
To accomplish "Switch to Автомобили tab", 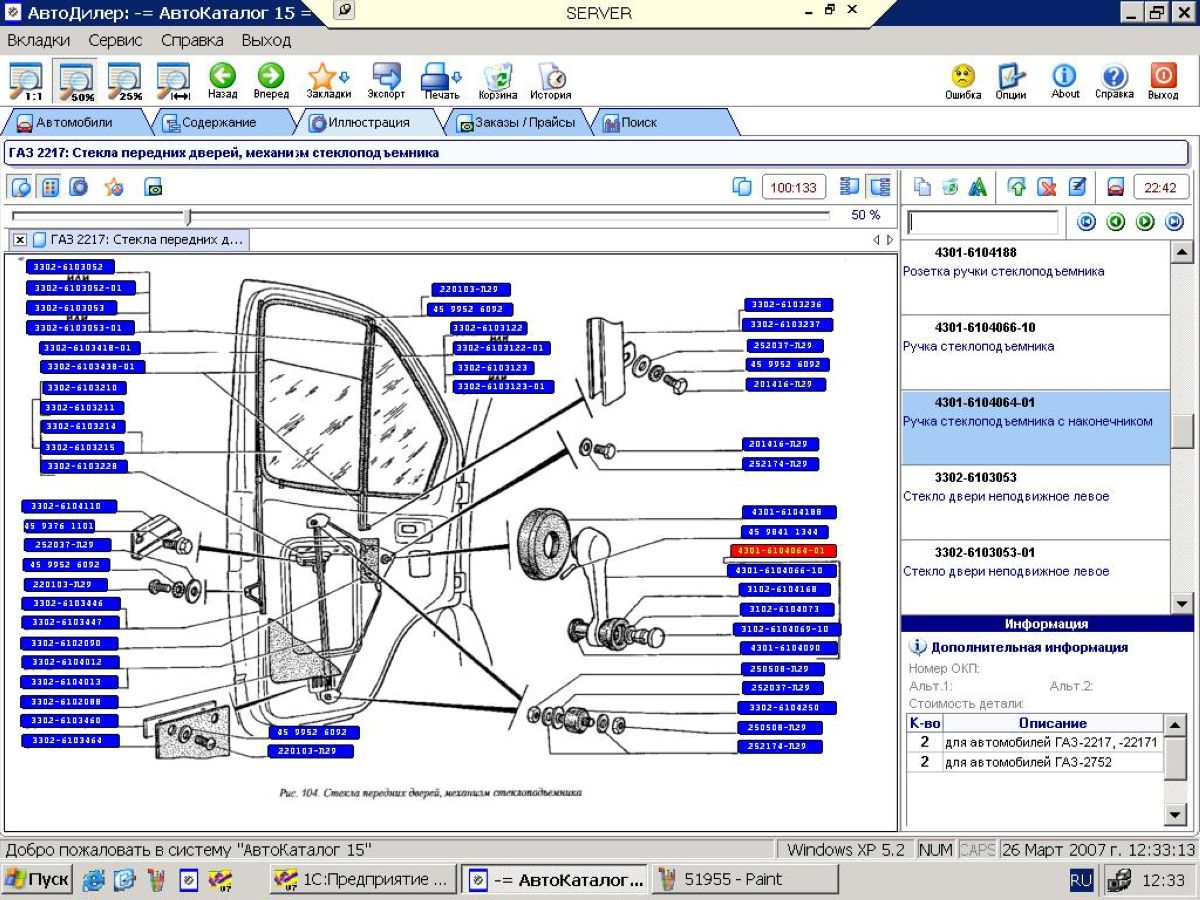I will pos(74,122).
